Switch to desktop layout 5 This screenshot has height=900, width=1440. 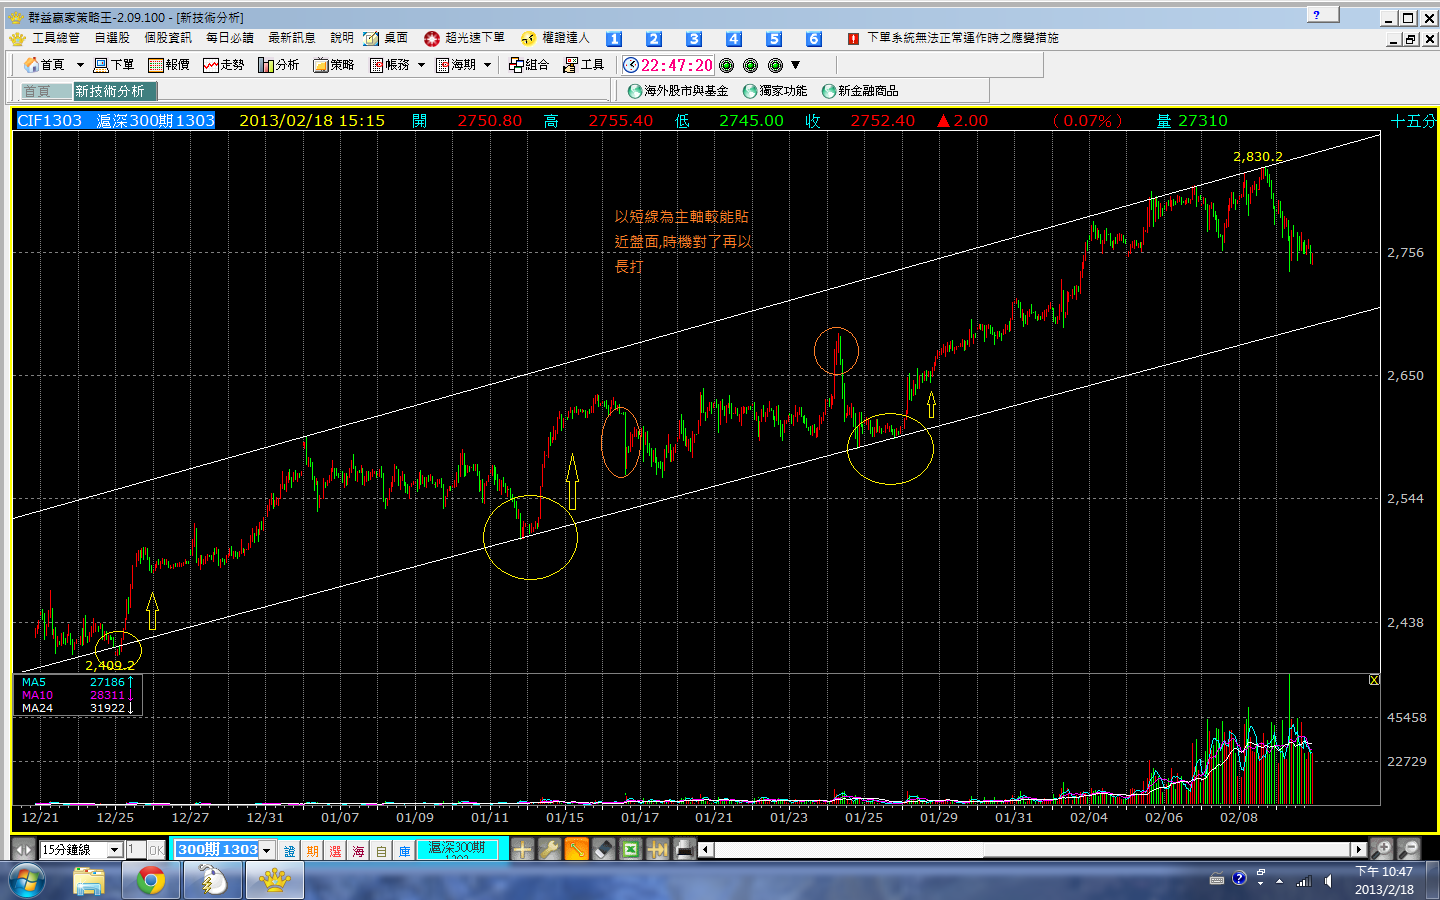click(x=774, y=39)
